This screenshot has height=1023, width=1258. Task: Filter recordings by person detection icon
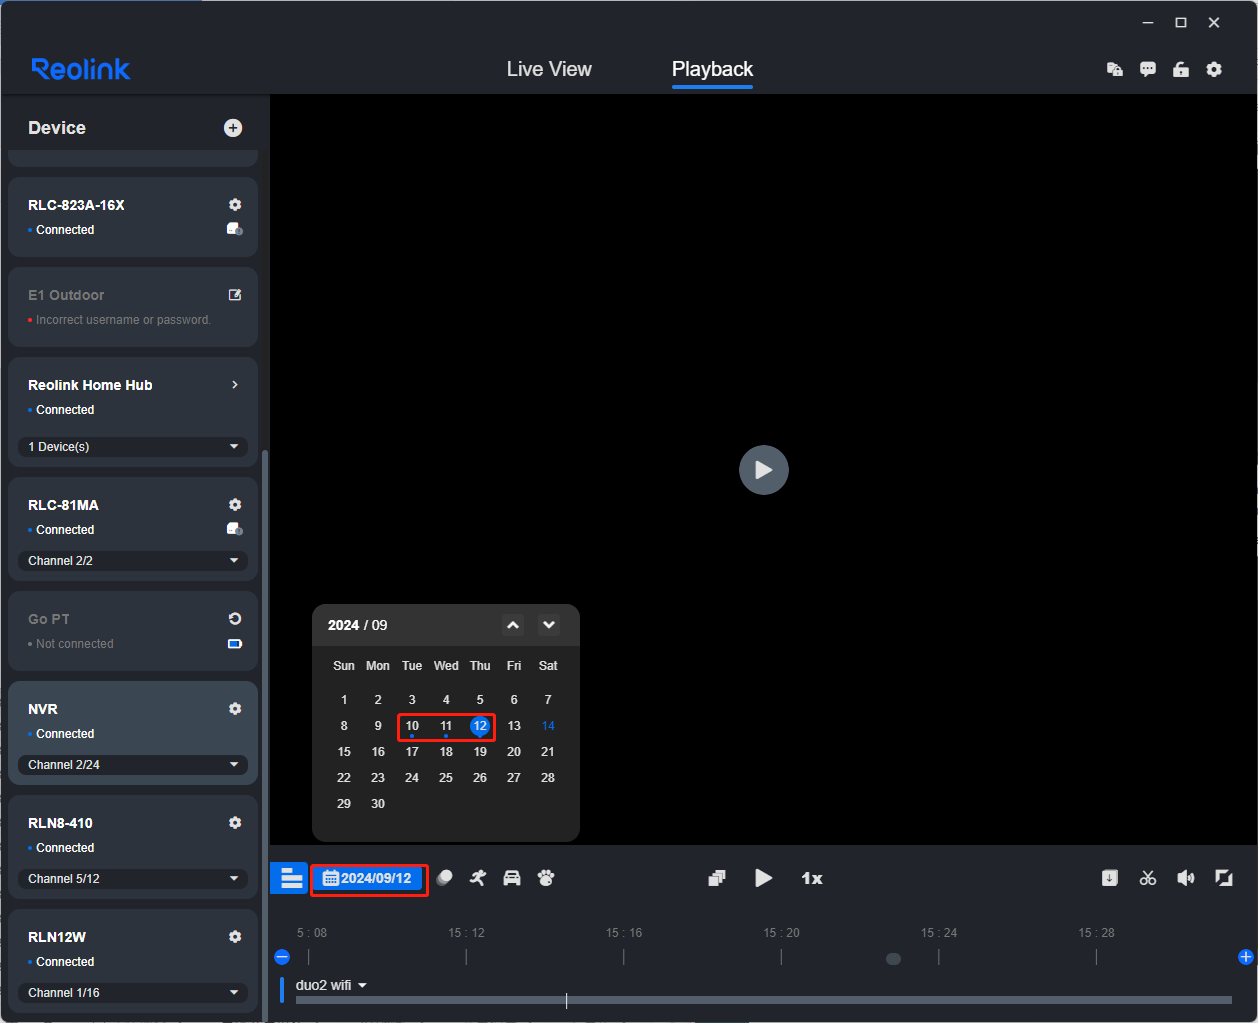tap(478, 878)
